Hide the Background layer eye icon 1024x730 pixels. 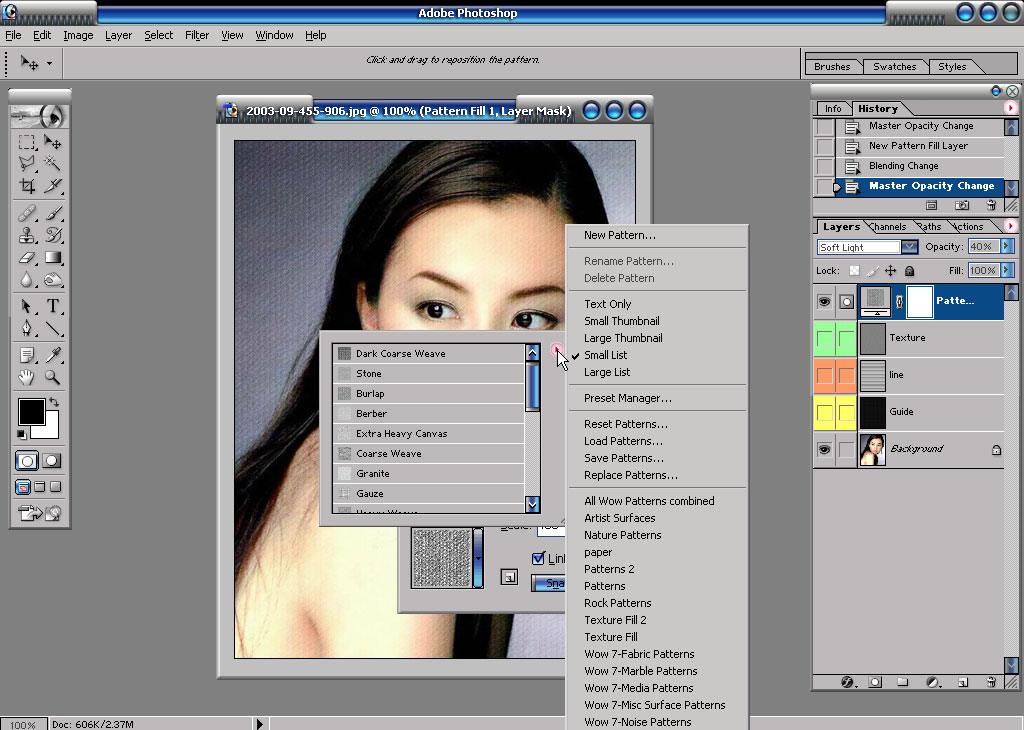825,449
